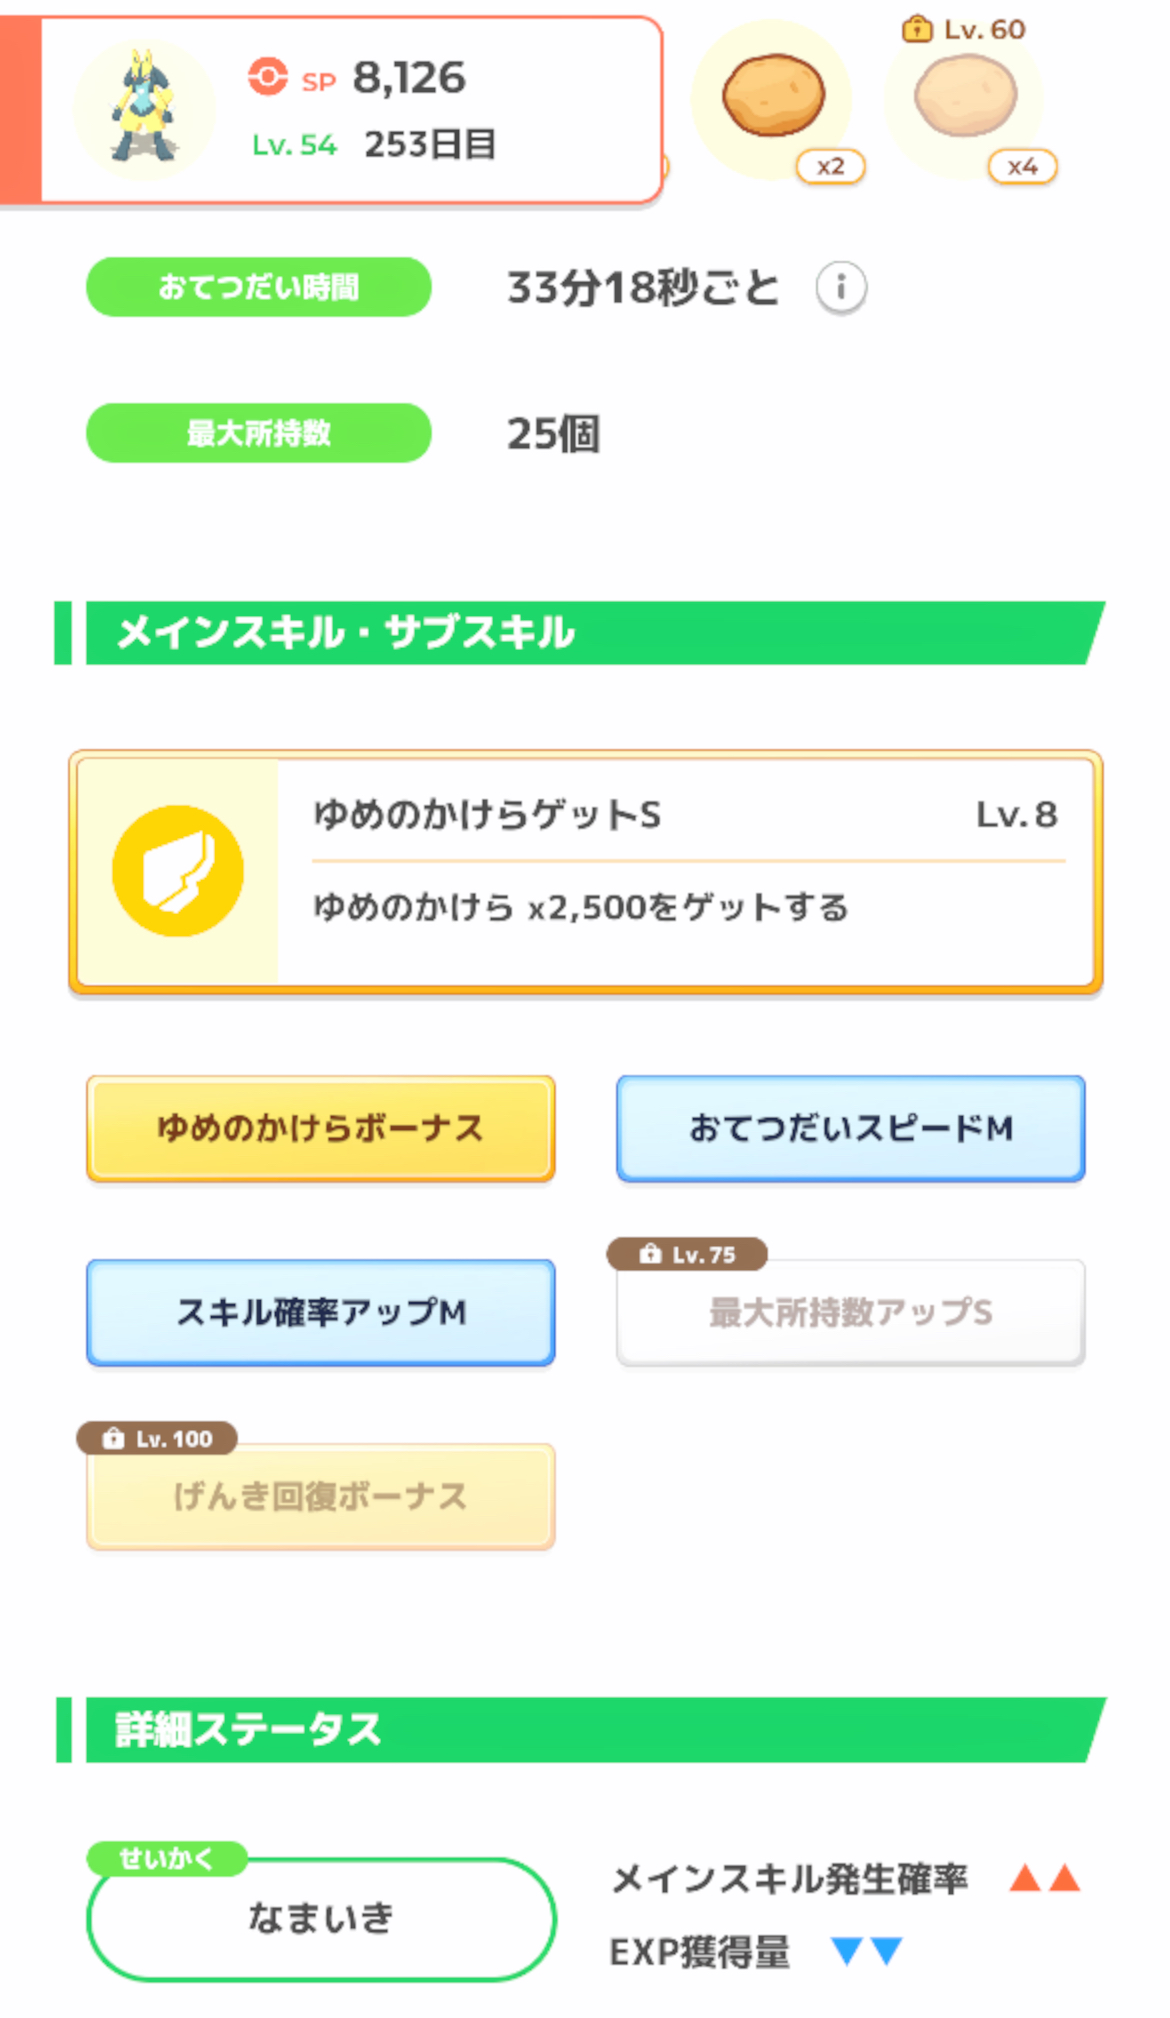Tap the locked げんき回復ボーナス sub skill
The width and height of the screenshot is (1170, 2018).
[x=321, y=1497]
